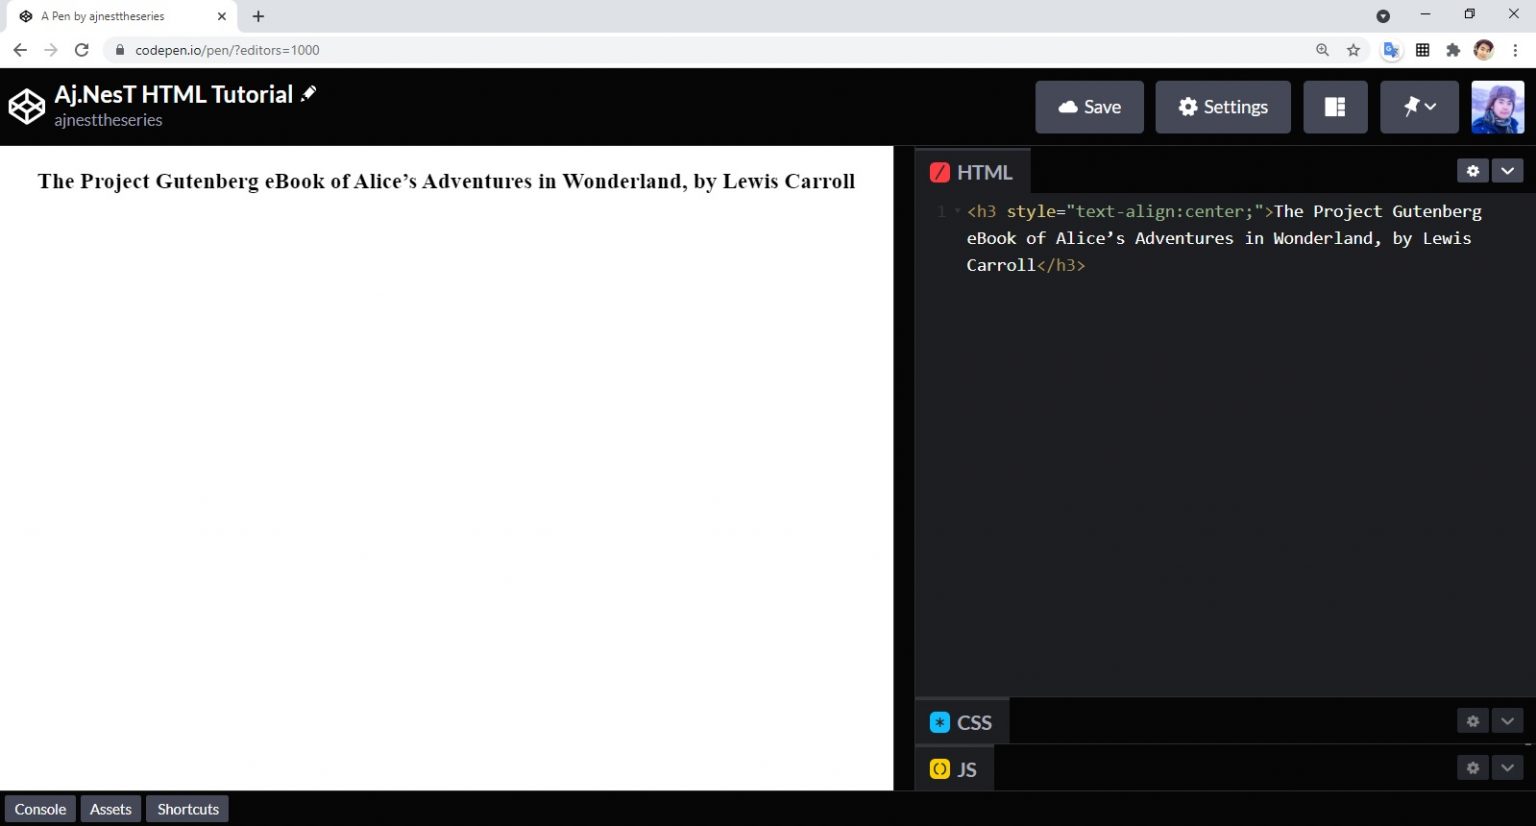Click the CodePen logo icon
Screen dimensions: 1536x826
26,107
